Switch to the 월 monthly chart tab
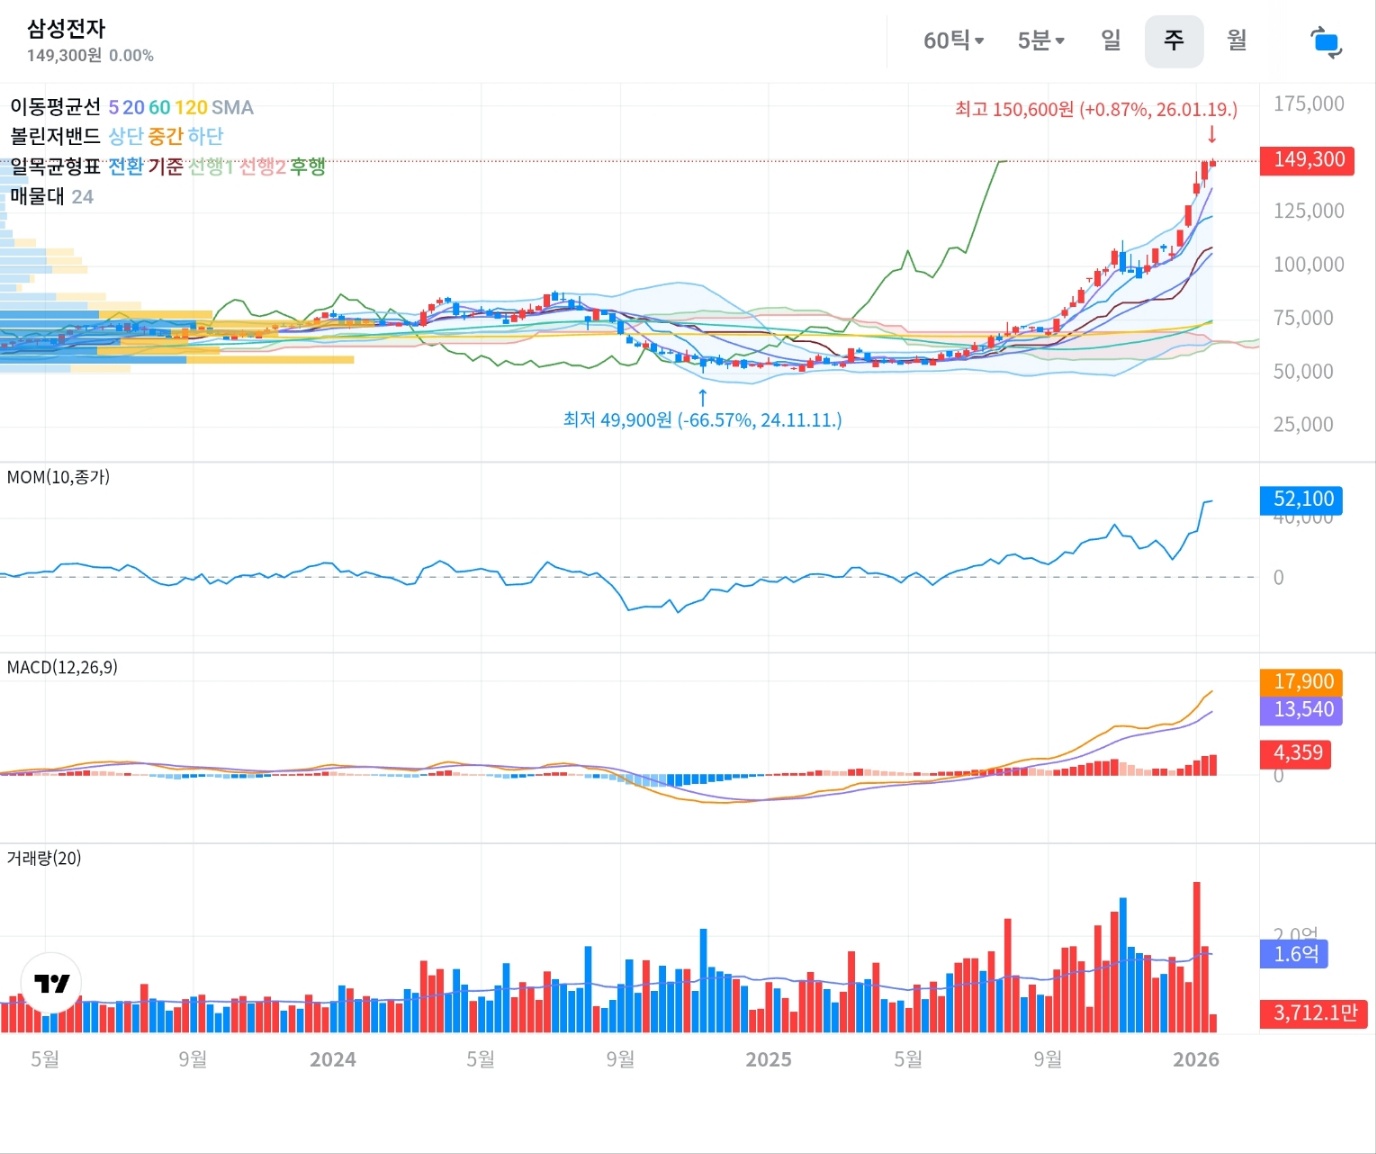This screenshot has width=1376, height=1154. pyautogui.click(x=1237, y=40)
